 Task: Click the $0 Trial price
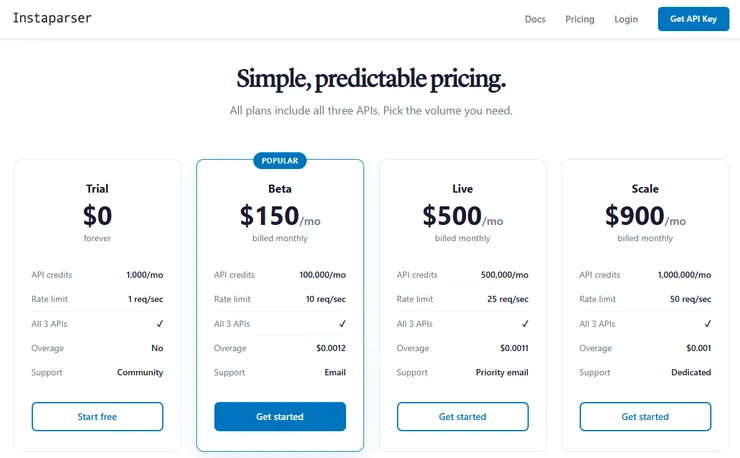tap(97, 215)
